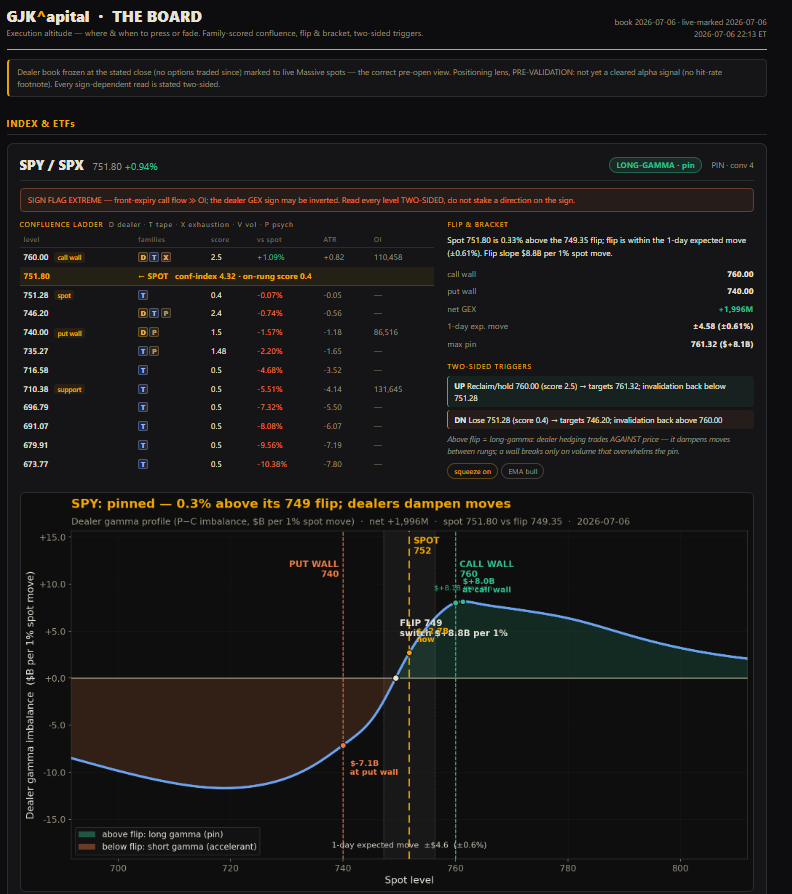The height and width of the screenshot is (894, 792).
Task: Click the SIGN FLAG EXTREME warning banner
Action: coord(387,200)
